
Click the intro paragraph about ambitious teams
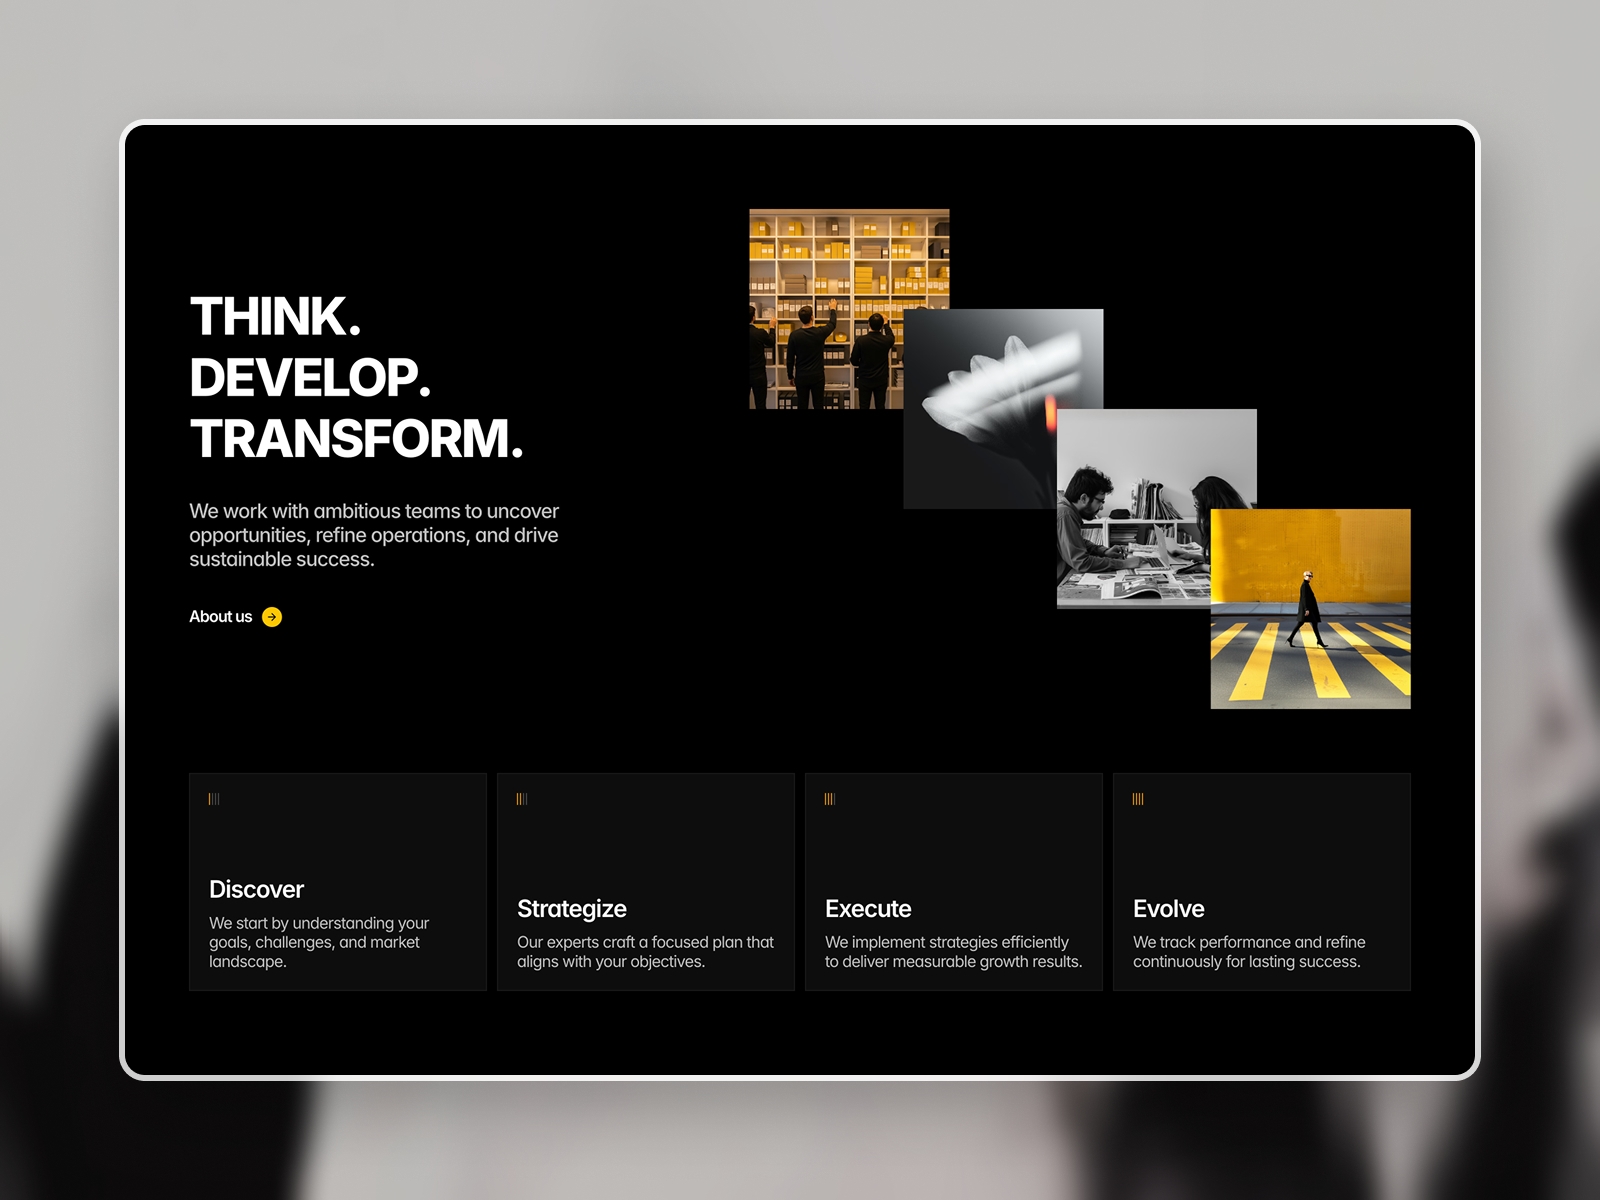[x=374, y=535]
